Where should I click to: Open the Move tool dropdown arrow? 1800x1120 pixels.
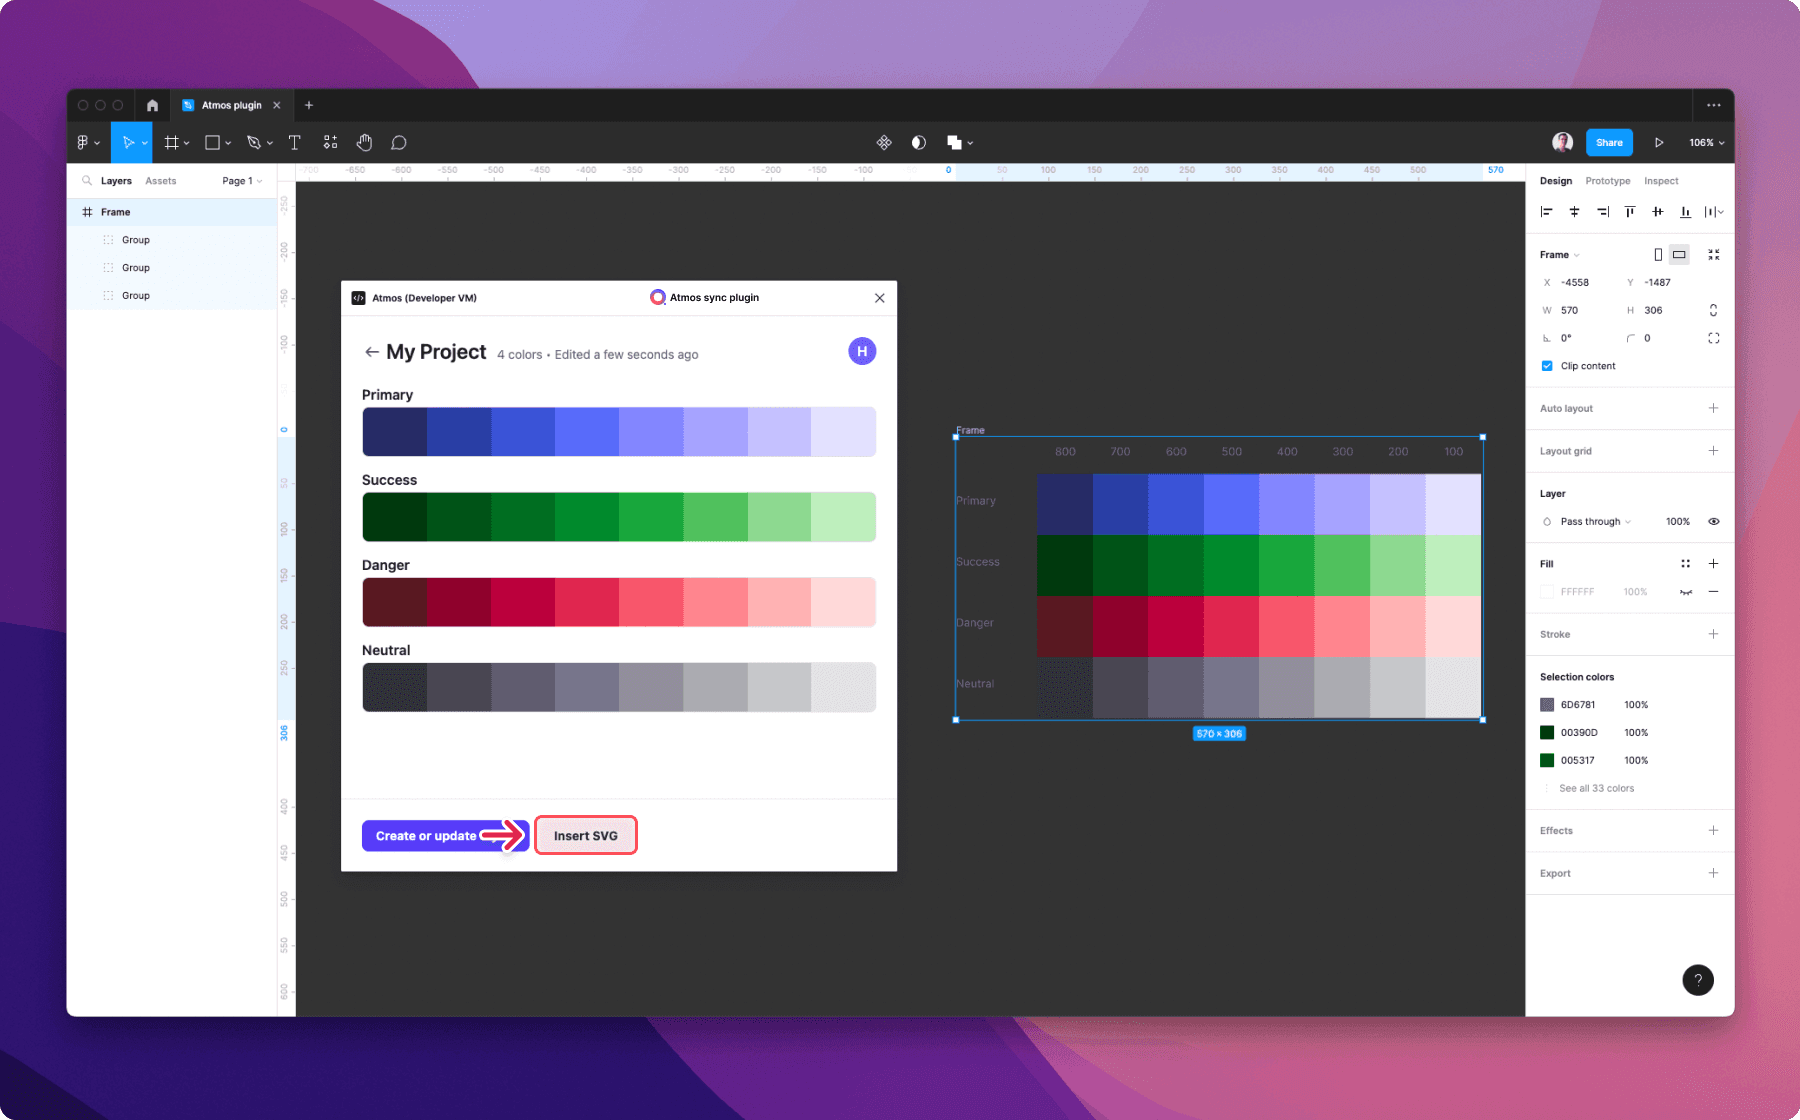coord(143,142)
